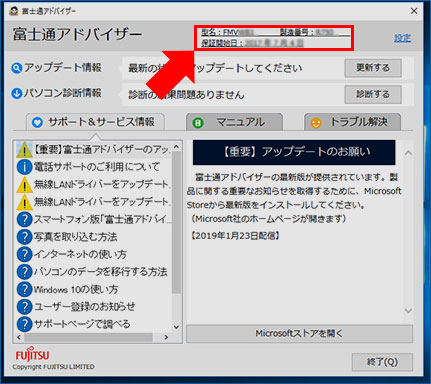The width and height of the screenshot is (431, 384).
Task: Click list scrollbar down arrow
Action: [176, 327]
